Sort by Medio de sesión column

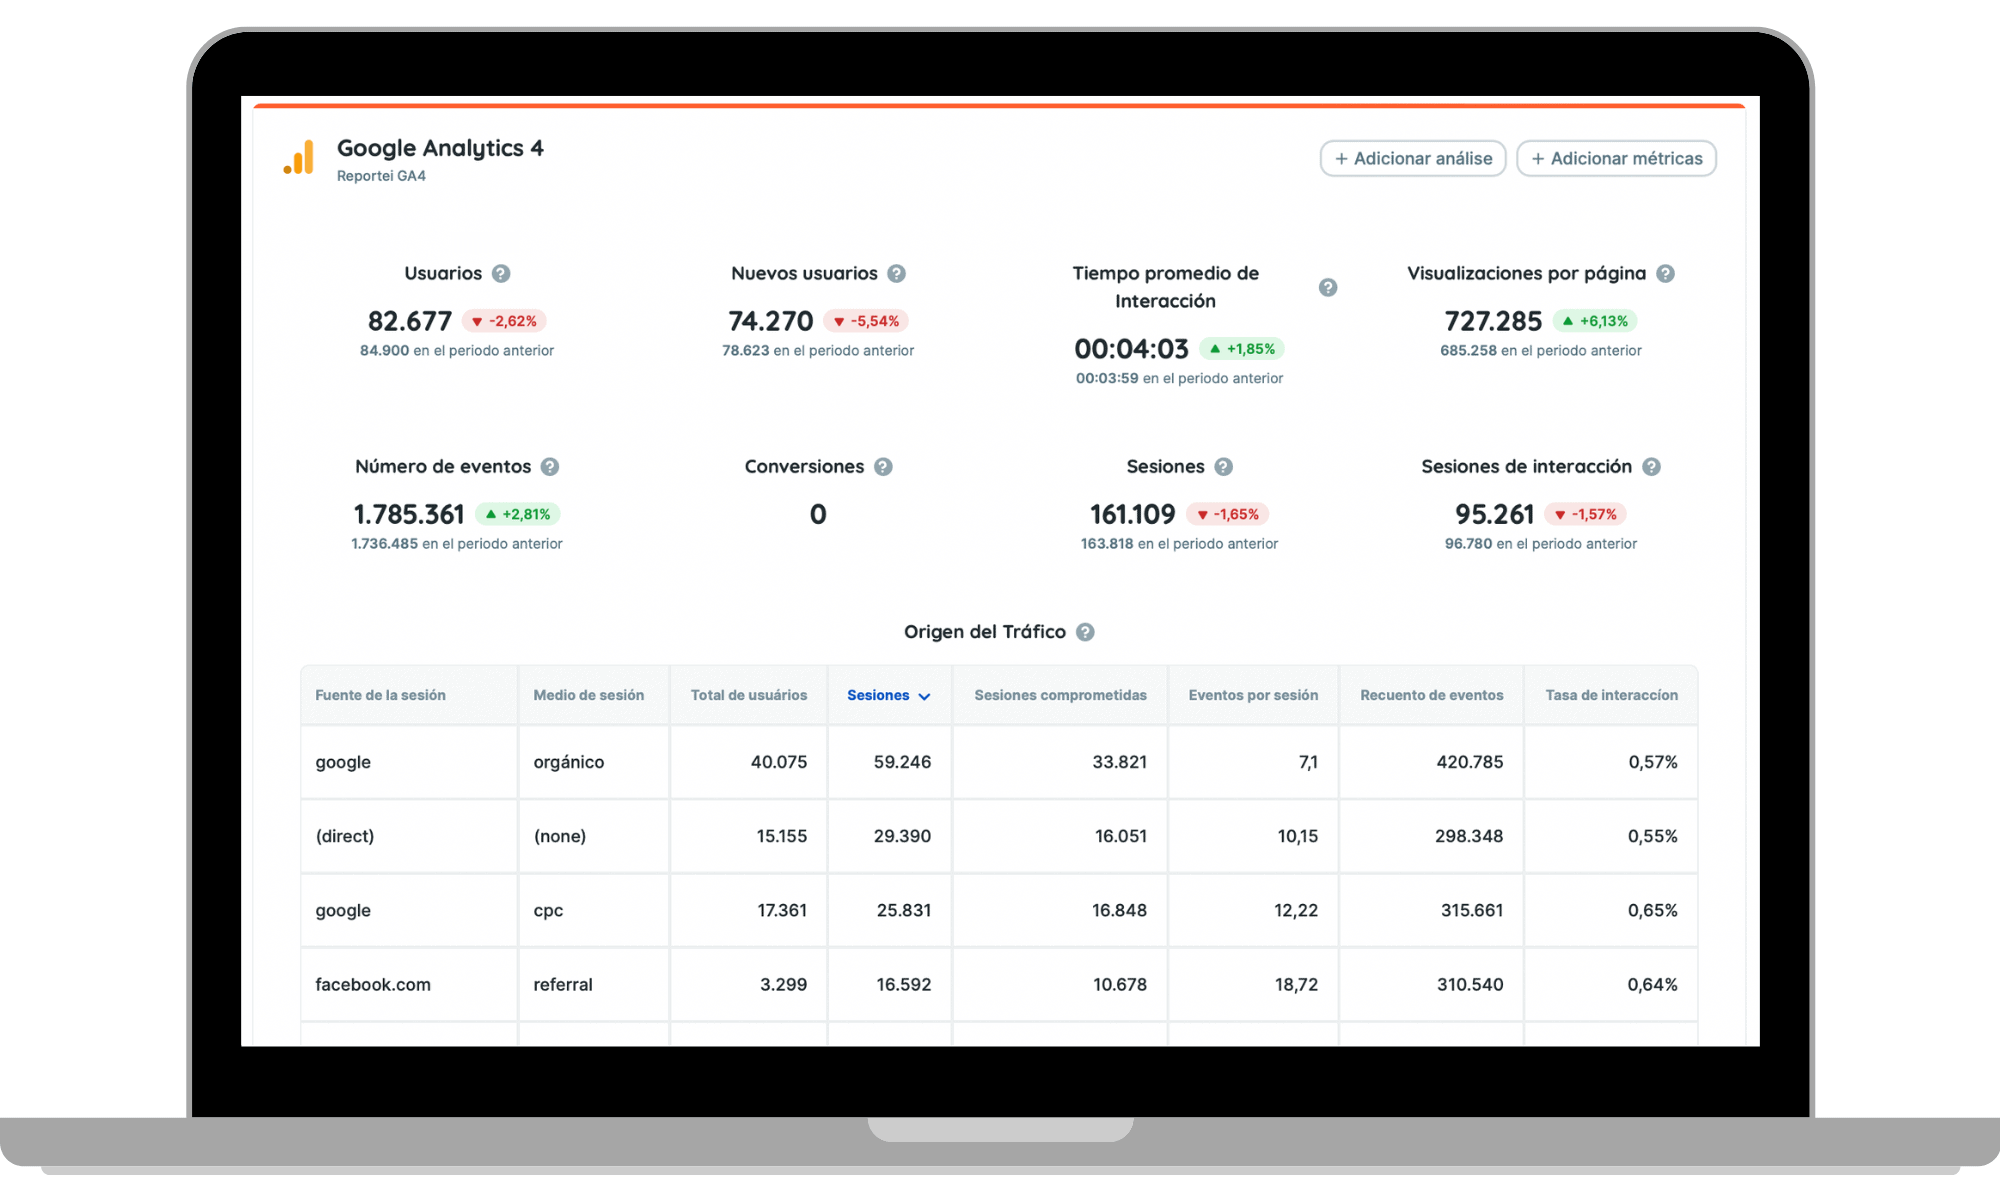589,695
